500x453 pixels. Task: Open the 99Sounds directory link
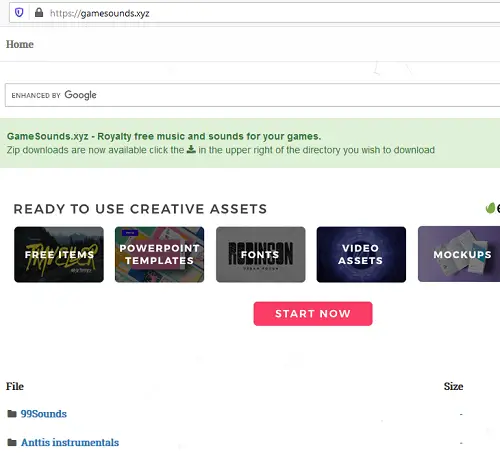(x=44, y=414)
